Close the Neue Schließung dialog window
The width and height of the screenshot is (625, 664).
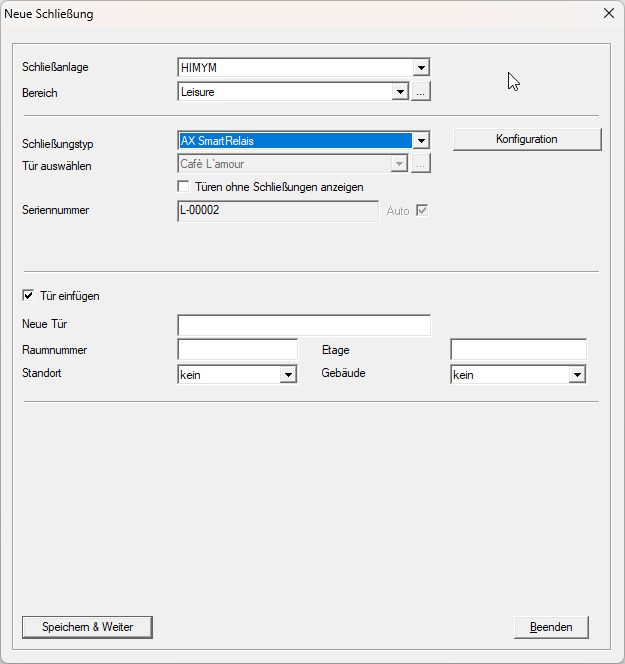coord(608,13)
